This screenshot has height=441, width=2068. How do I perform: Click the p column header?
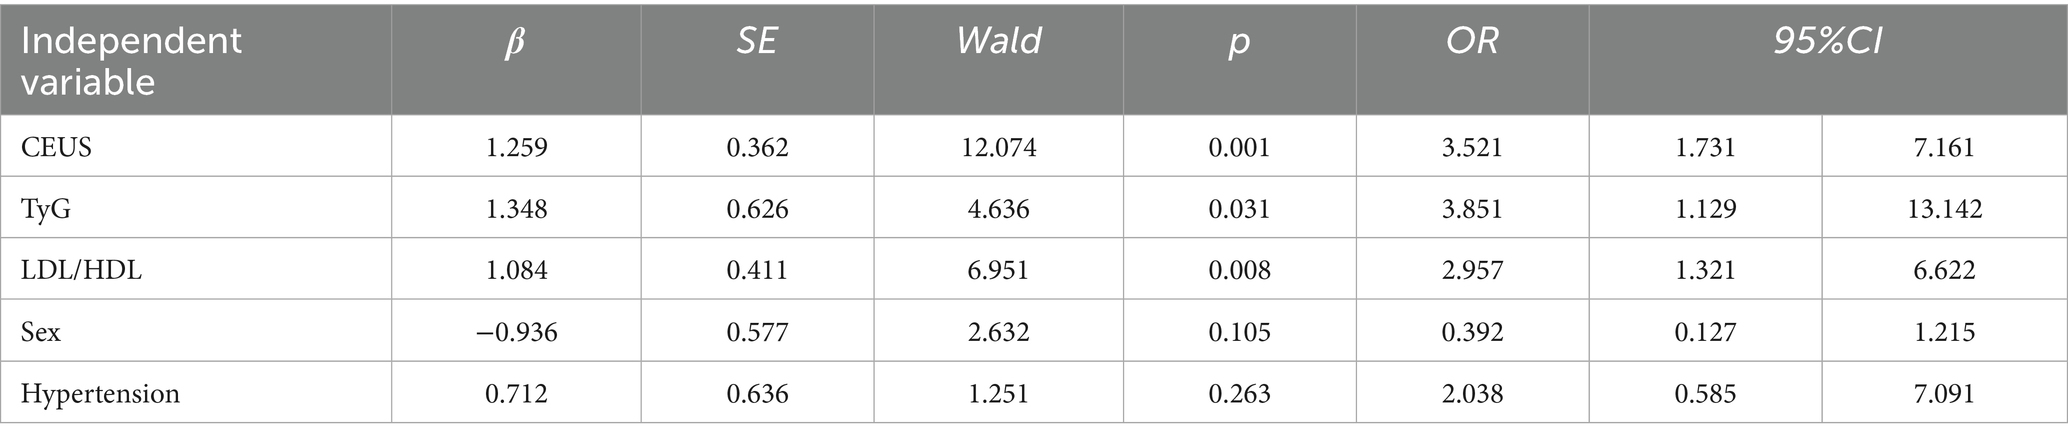click(1239, 42)
